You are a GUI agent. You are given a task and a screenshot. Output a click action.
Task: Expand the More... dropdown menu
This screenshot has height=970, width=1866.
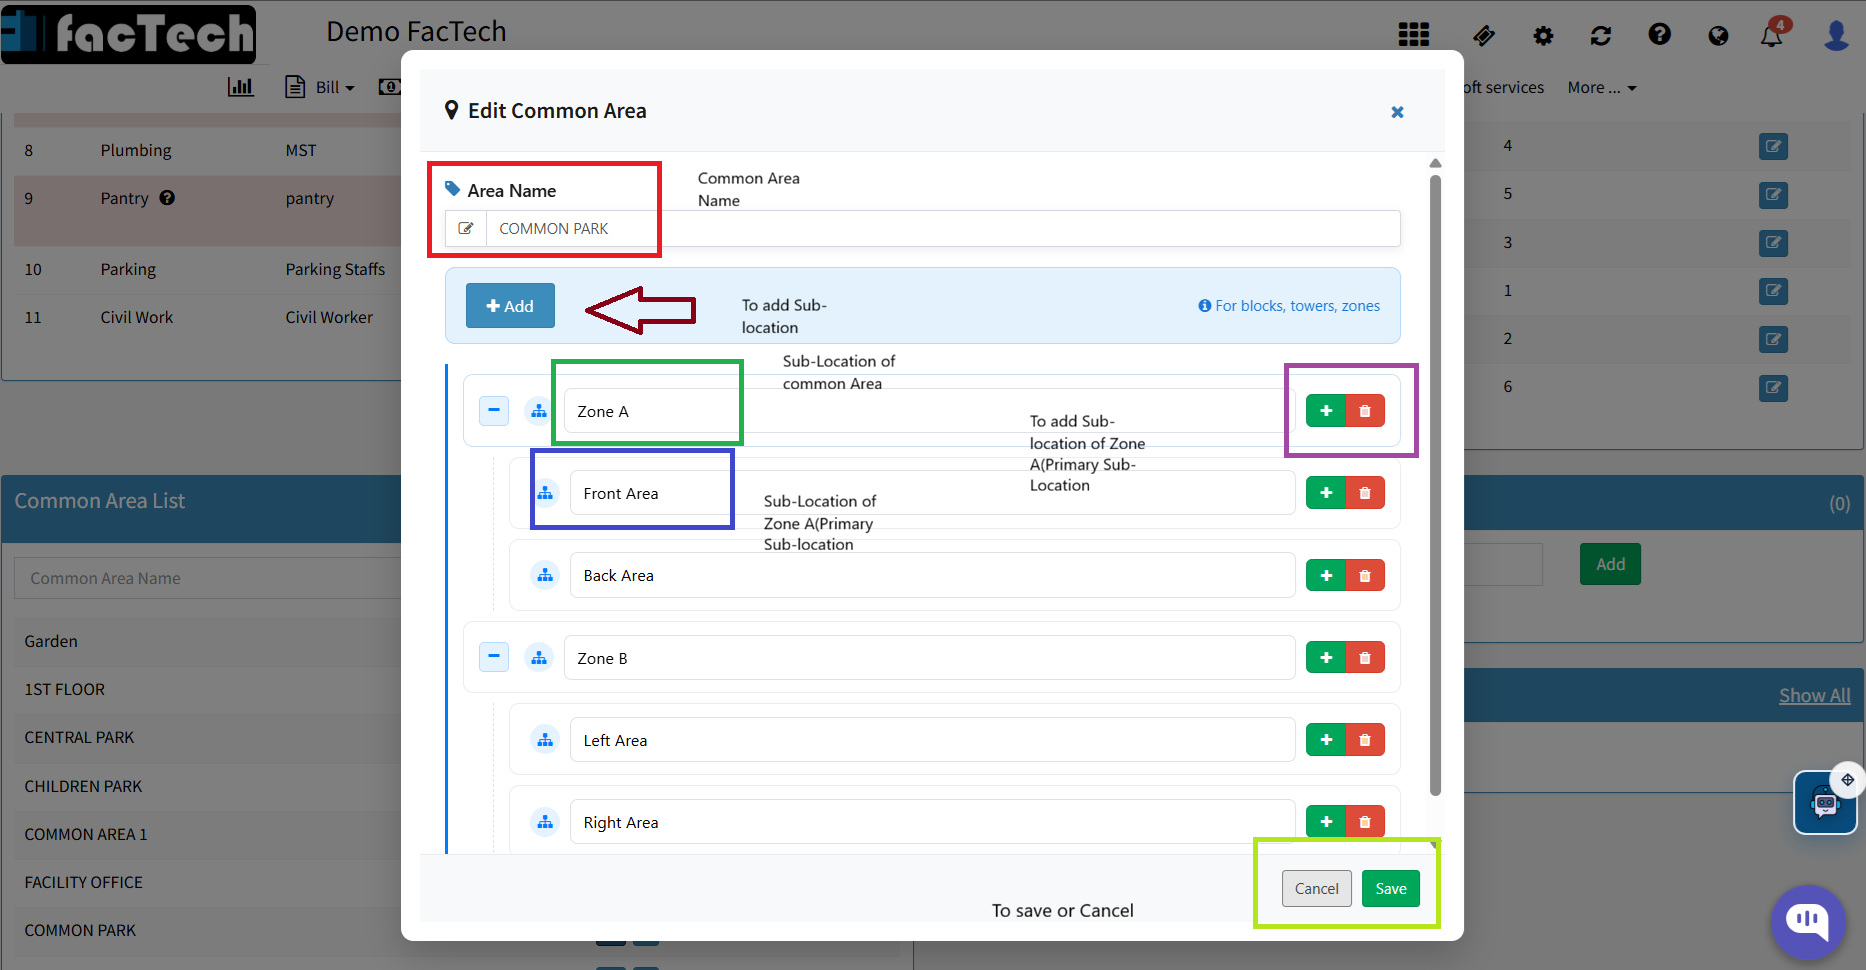tap(1601, 88)
